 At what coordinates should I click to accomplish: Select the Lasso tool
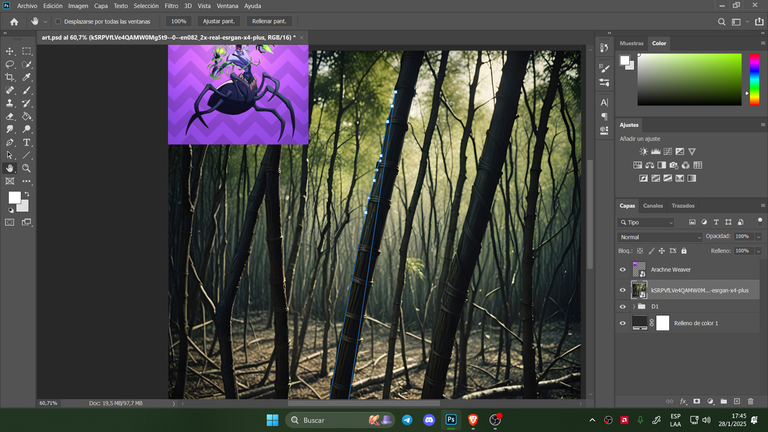[10, 64]
